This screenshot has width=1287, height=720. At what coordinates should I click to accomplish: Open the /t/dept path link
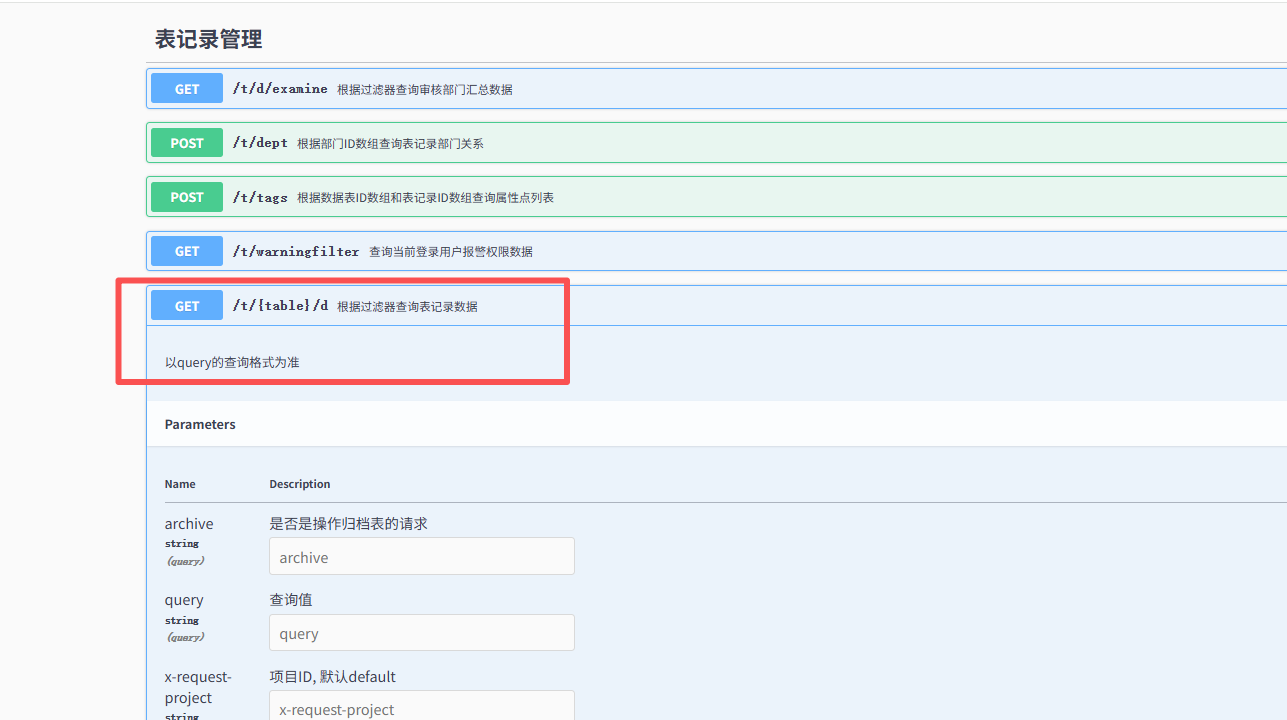point(260,143)
